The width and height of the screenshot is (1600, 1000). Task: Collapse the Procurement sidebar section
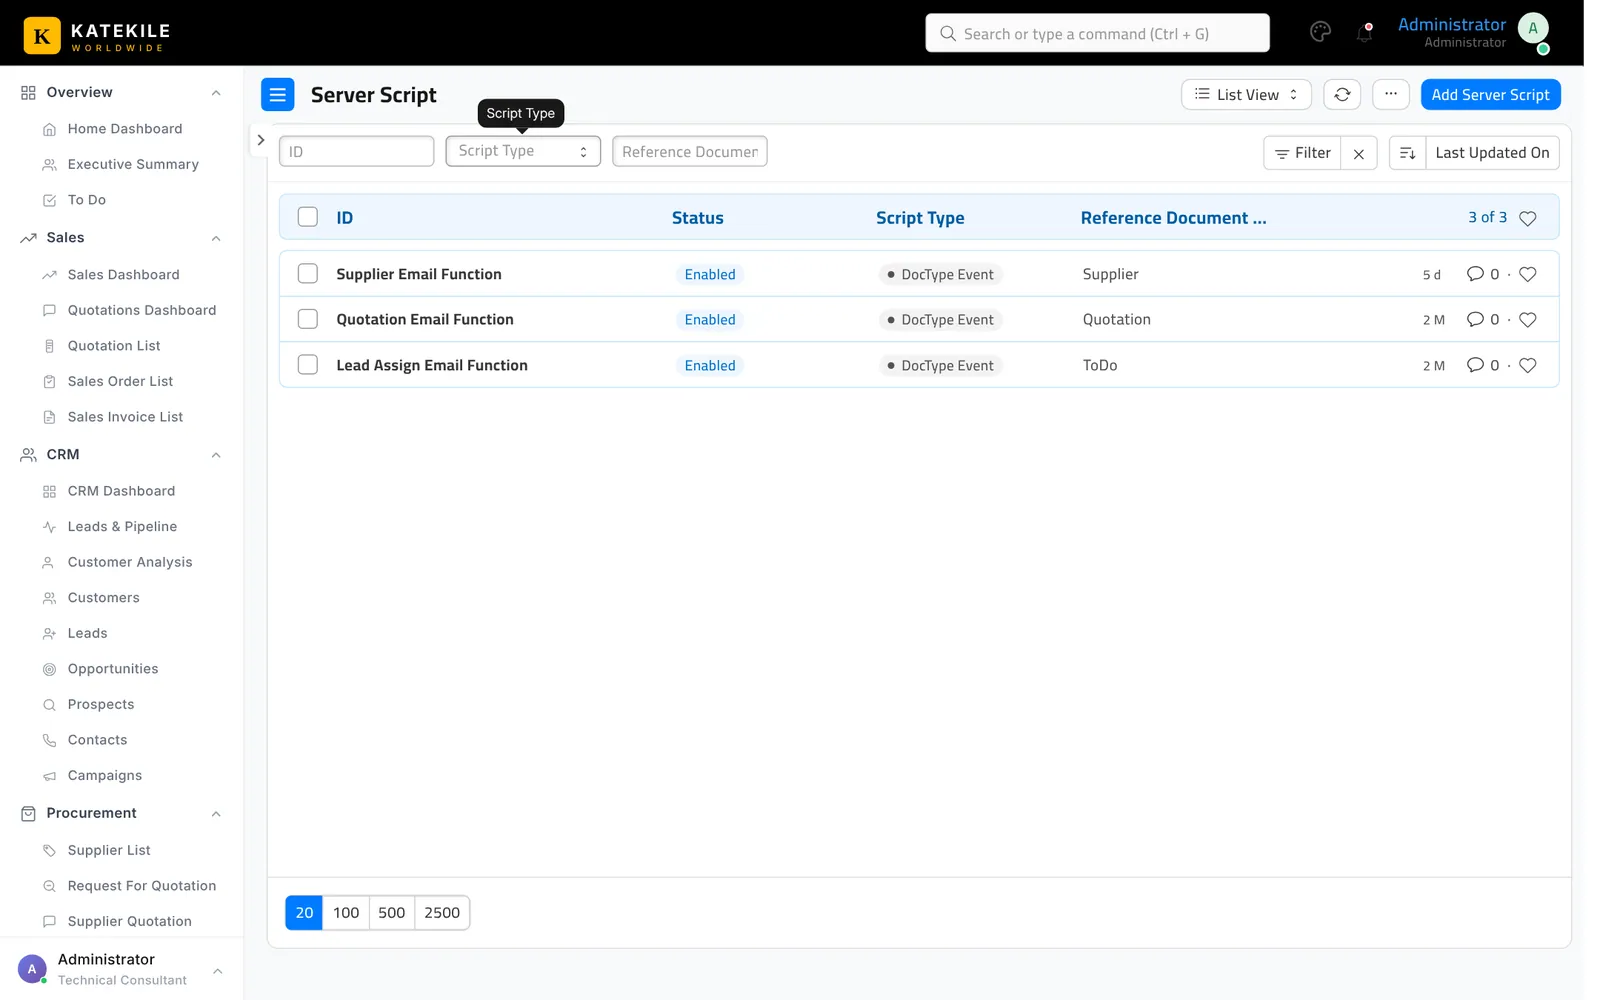216,814
